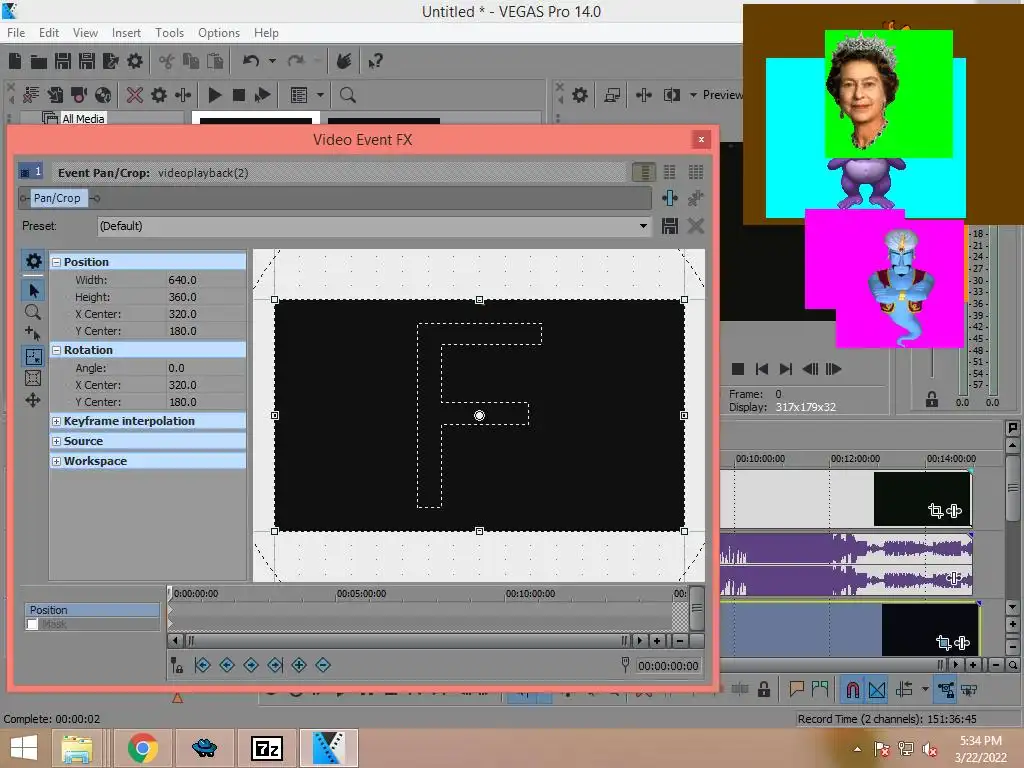Image resolution: width=1024 pixels, height=768 pixels.
Task: Open Video Preview project properties gear
Action: click(580, 95)
